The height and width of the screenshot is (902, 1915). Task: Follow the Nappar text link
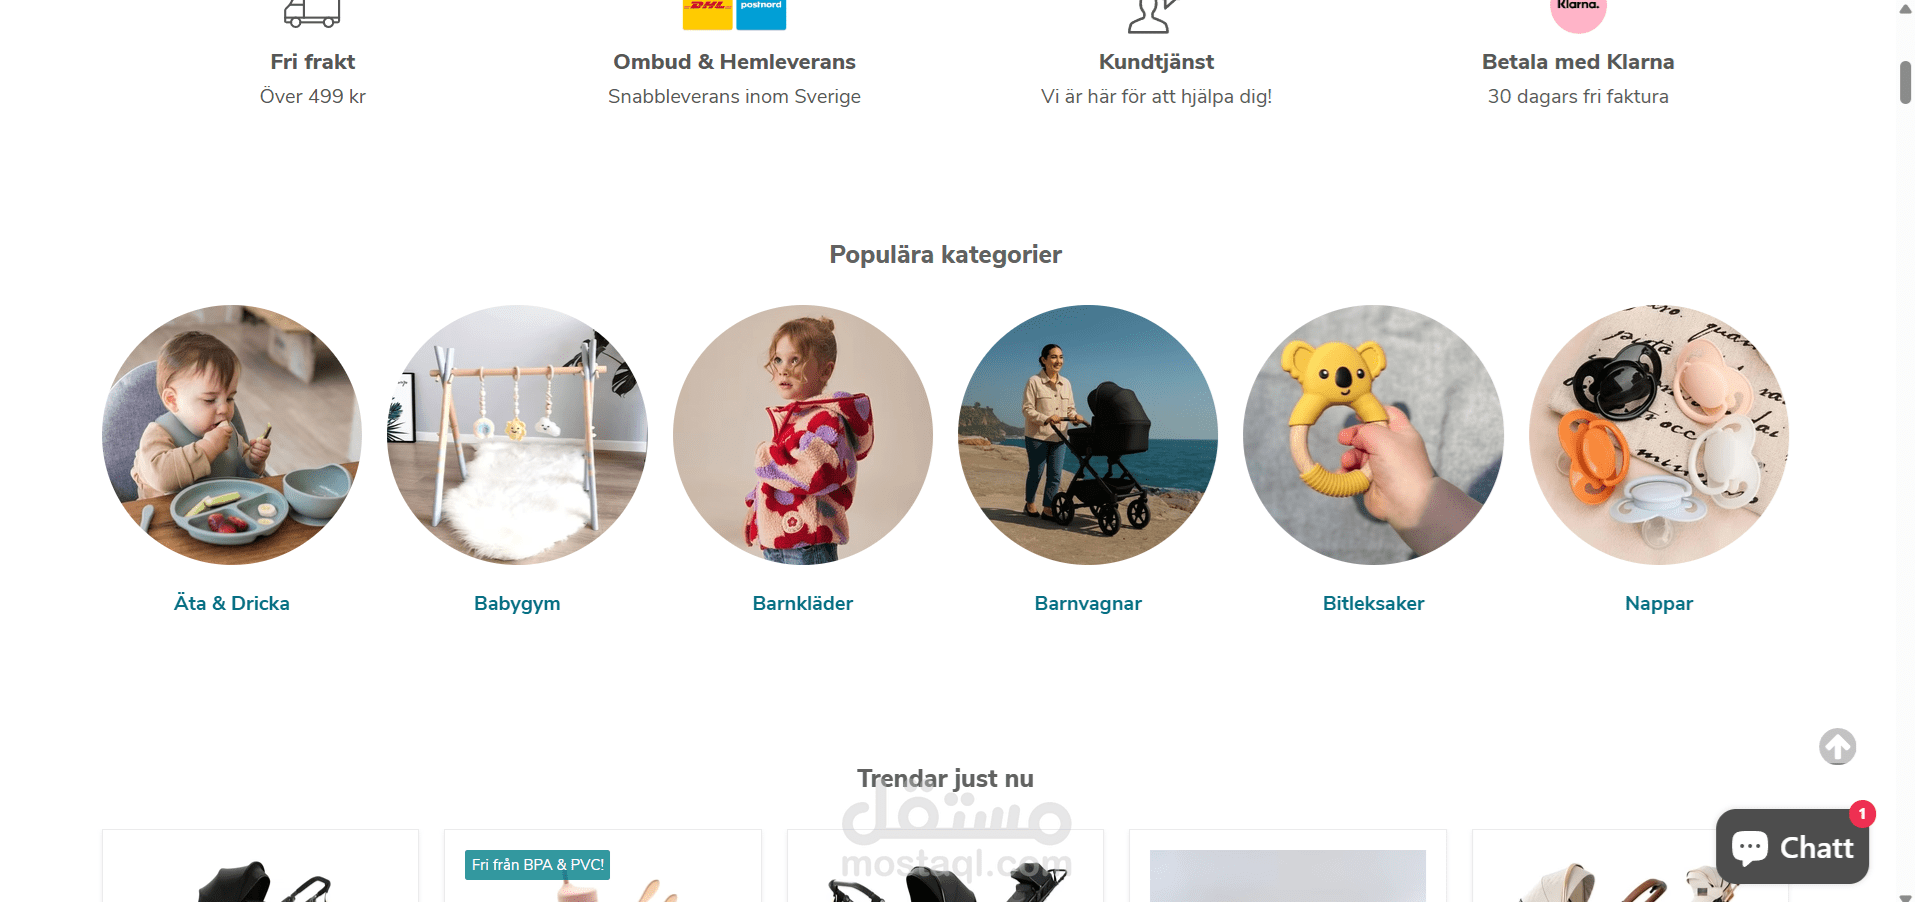coord(1659,604)
